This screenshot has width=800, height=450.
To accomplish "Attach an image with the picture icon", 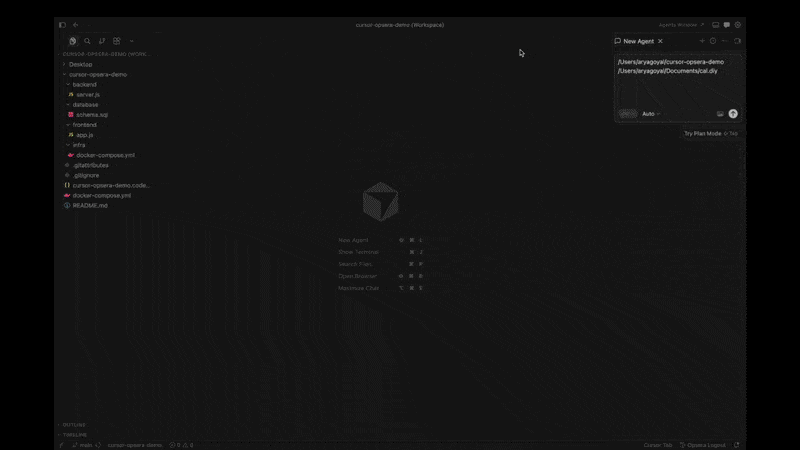I will (x=720, y=114).
